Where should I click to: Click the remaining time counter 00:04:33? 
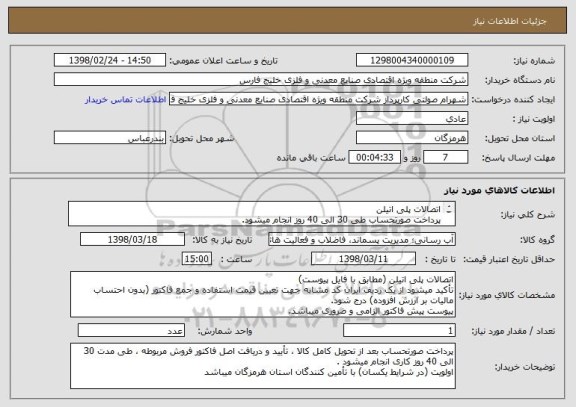click(x=374, y=158)
